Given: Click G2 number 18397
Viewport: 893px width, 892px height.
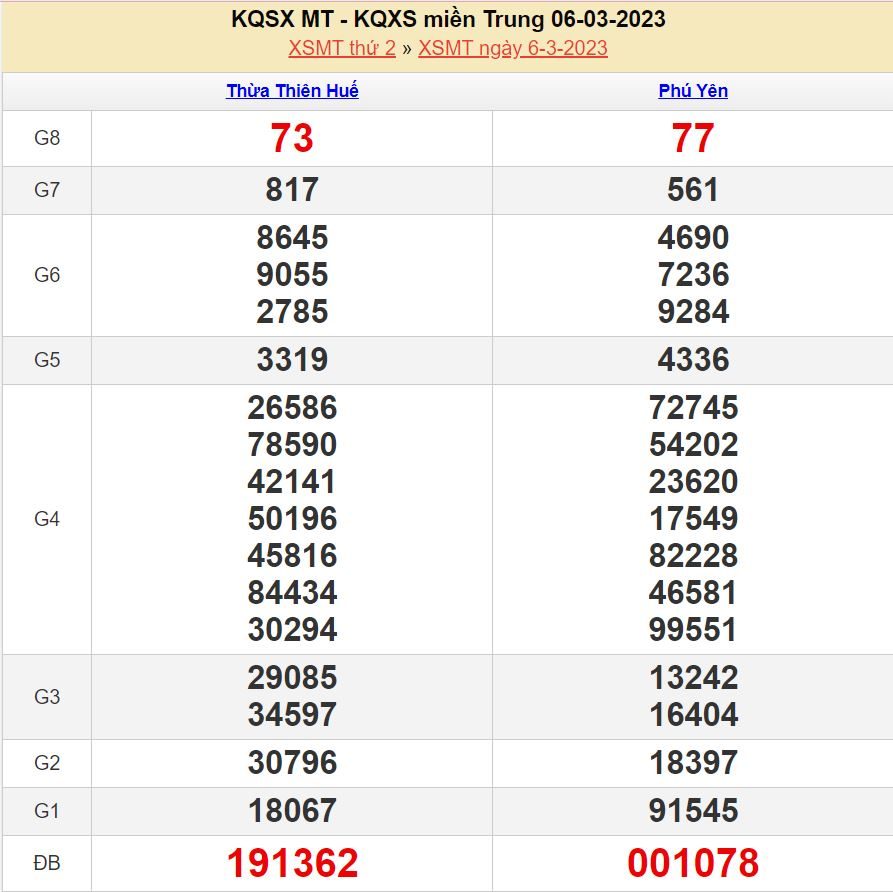Looking at the screenshot, I should point(693,763).
